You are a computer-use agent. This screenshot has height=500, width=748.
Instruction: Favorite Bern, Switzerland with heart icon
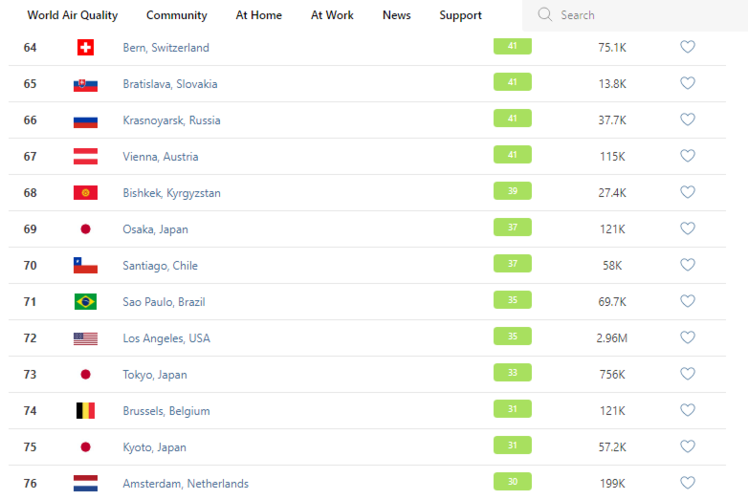(x=687, y=47)
